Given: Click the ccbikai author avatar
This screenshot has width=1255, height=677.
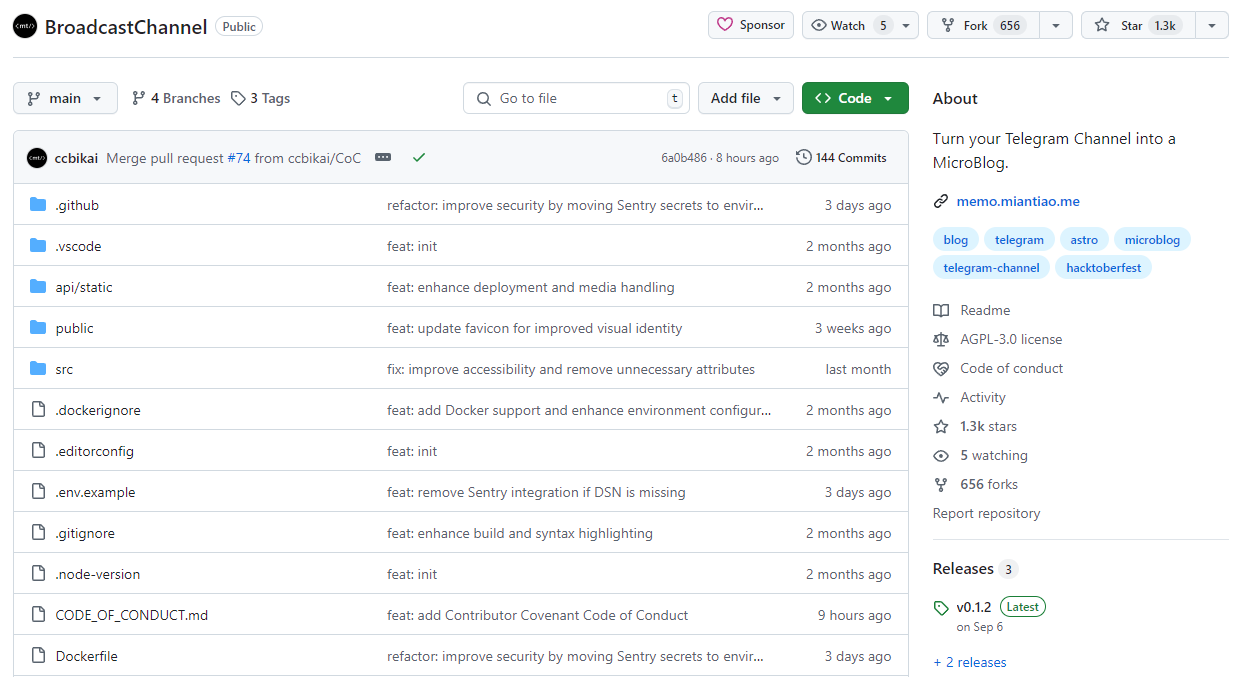Looking at the screenshot, I should (x=37, y=158).
